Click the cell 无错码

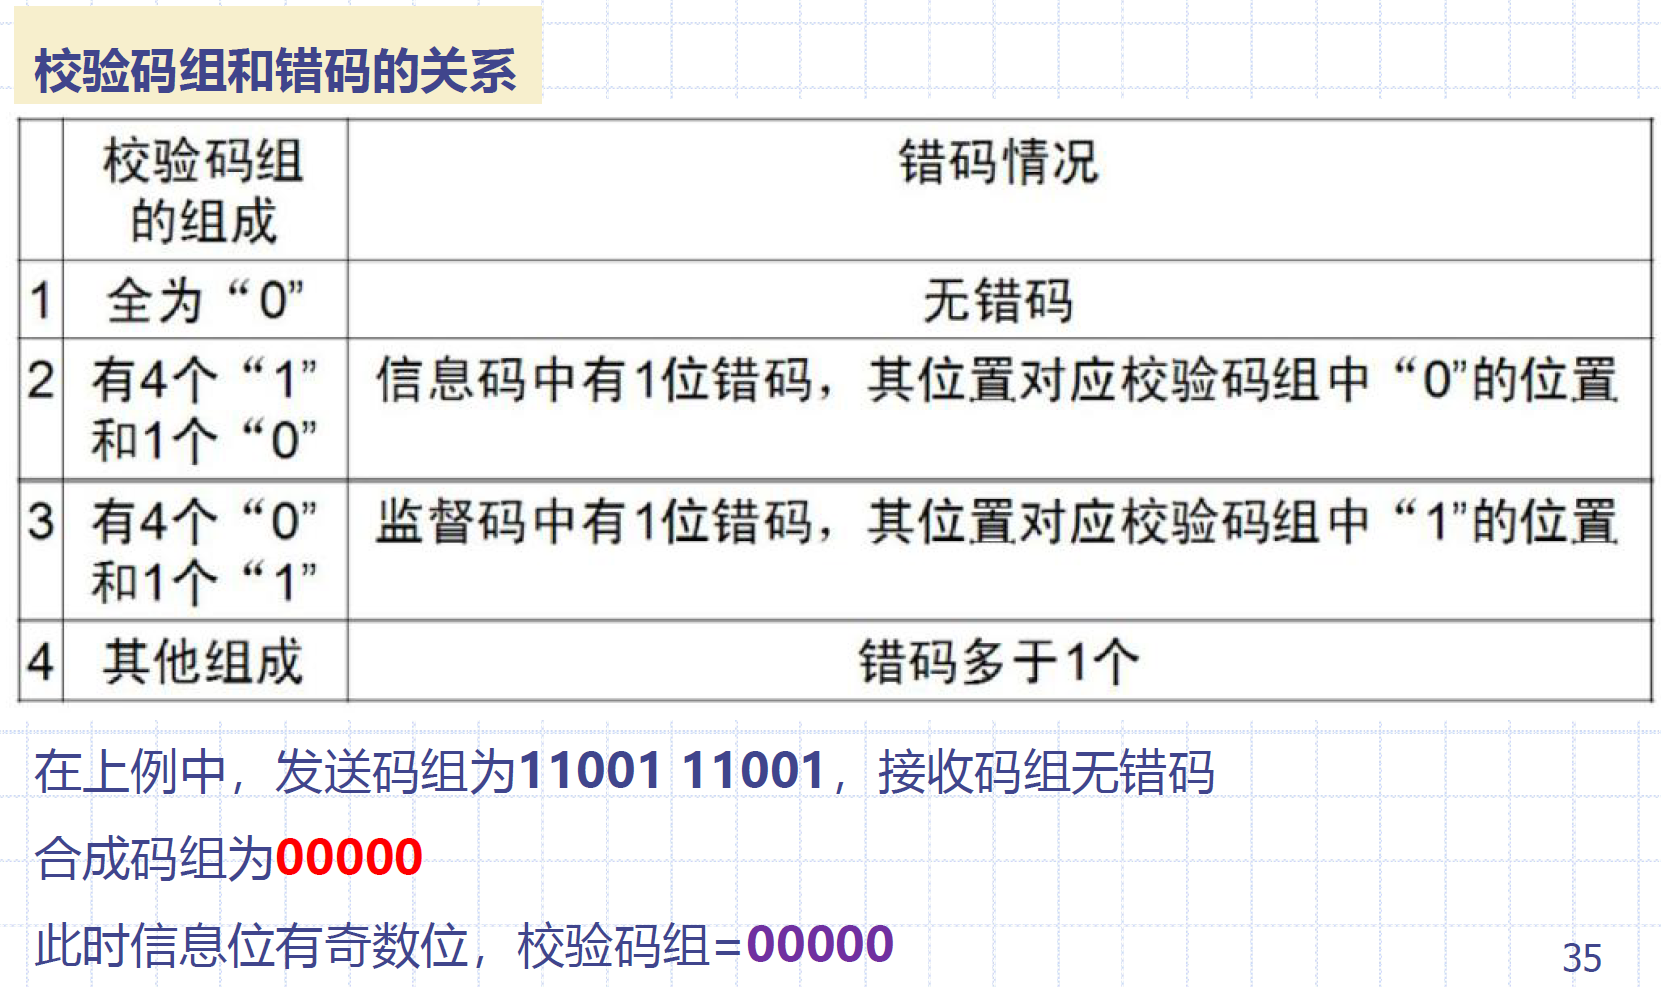[x=999, y=300]
